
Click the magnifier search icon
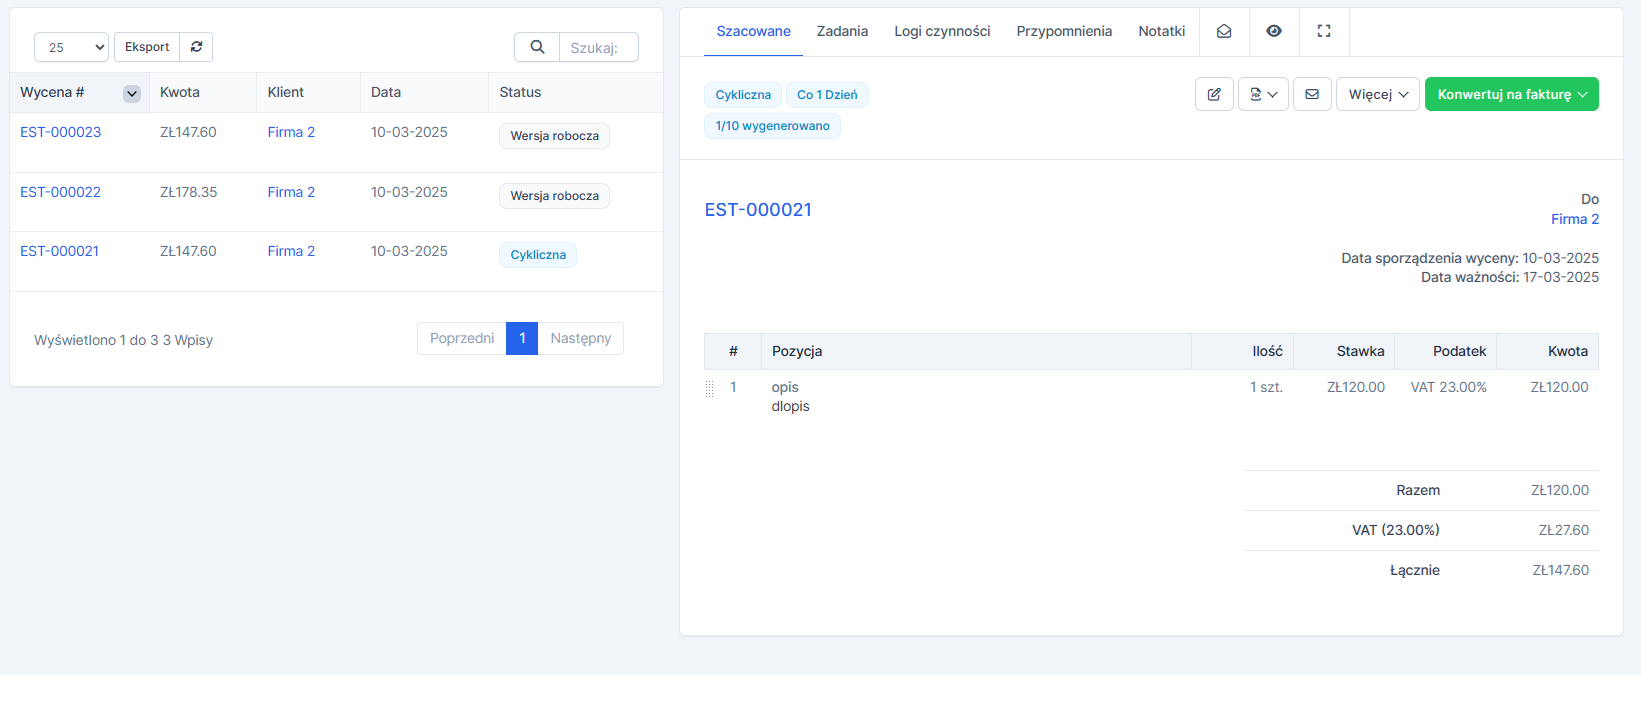pos(537,47)
